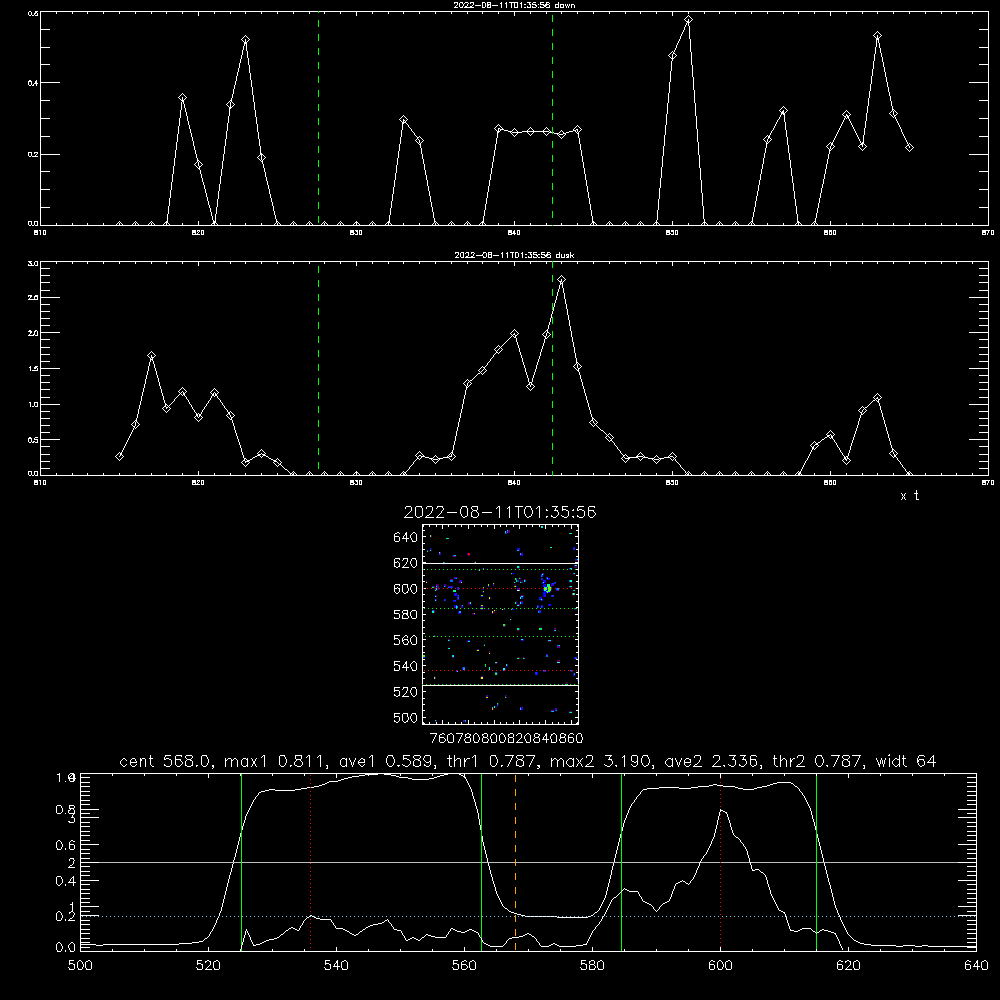The image size is (1000, 1000).
Task: Click the red dotted line at 600 in the bottom plot
Action: (x=721, y=861)
